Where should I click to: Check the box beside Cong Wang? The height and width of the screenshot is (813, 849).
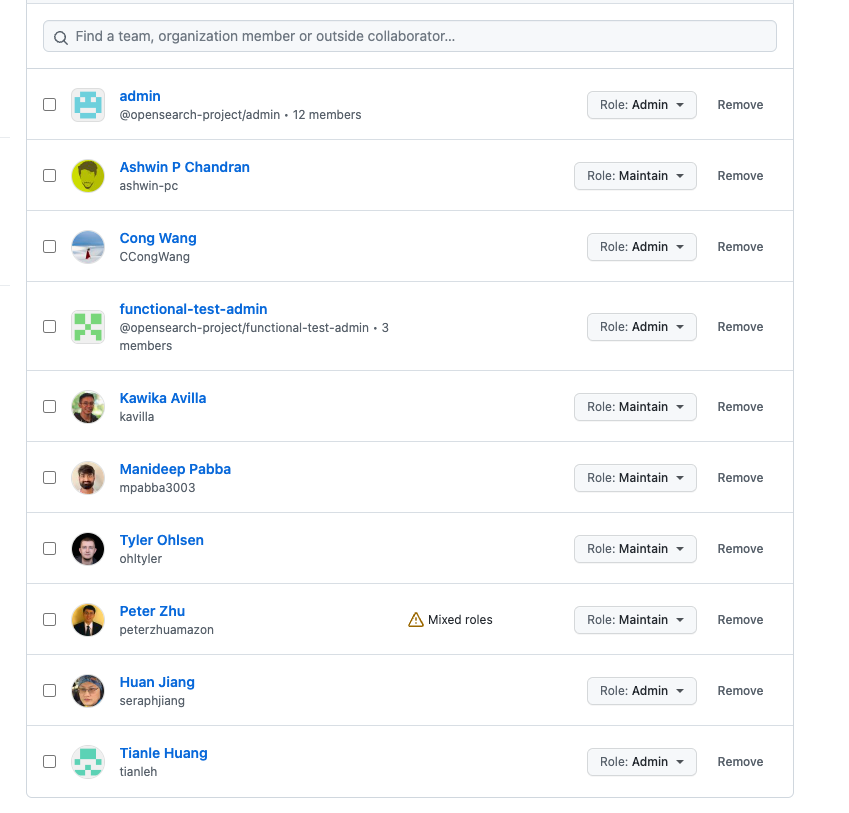coord(49,246)
